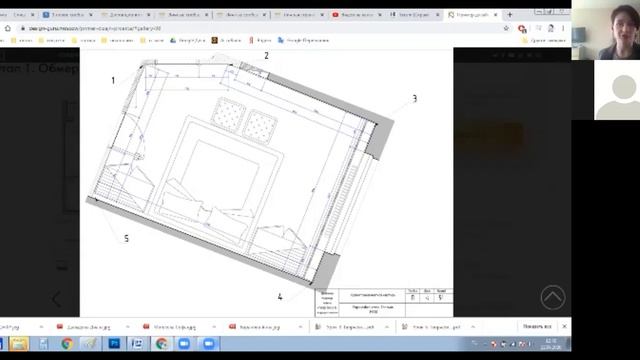Click the taskbar clock
Viewport: 640px width, 360px height.
(550, 344)
